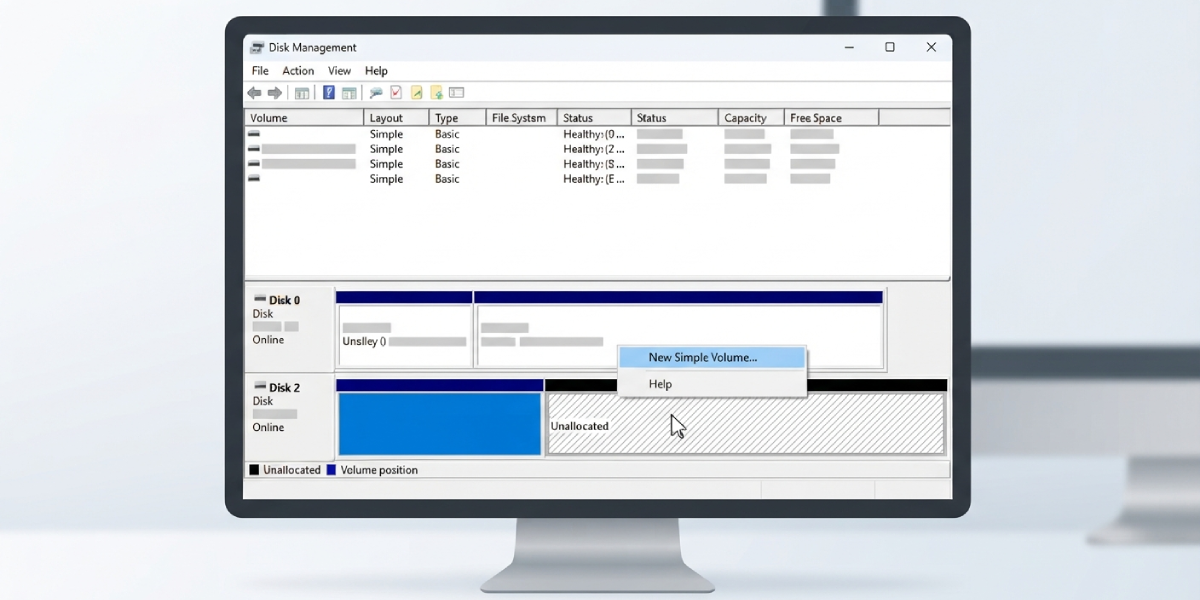
Task: Click the list view settings toolbar icon
Action: click(457, 93)
